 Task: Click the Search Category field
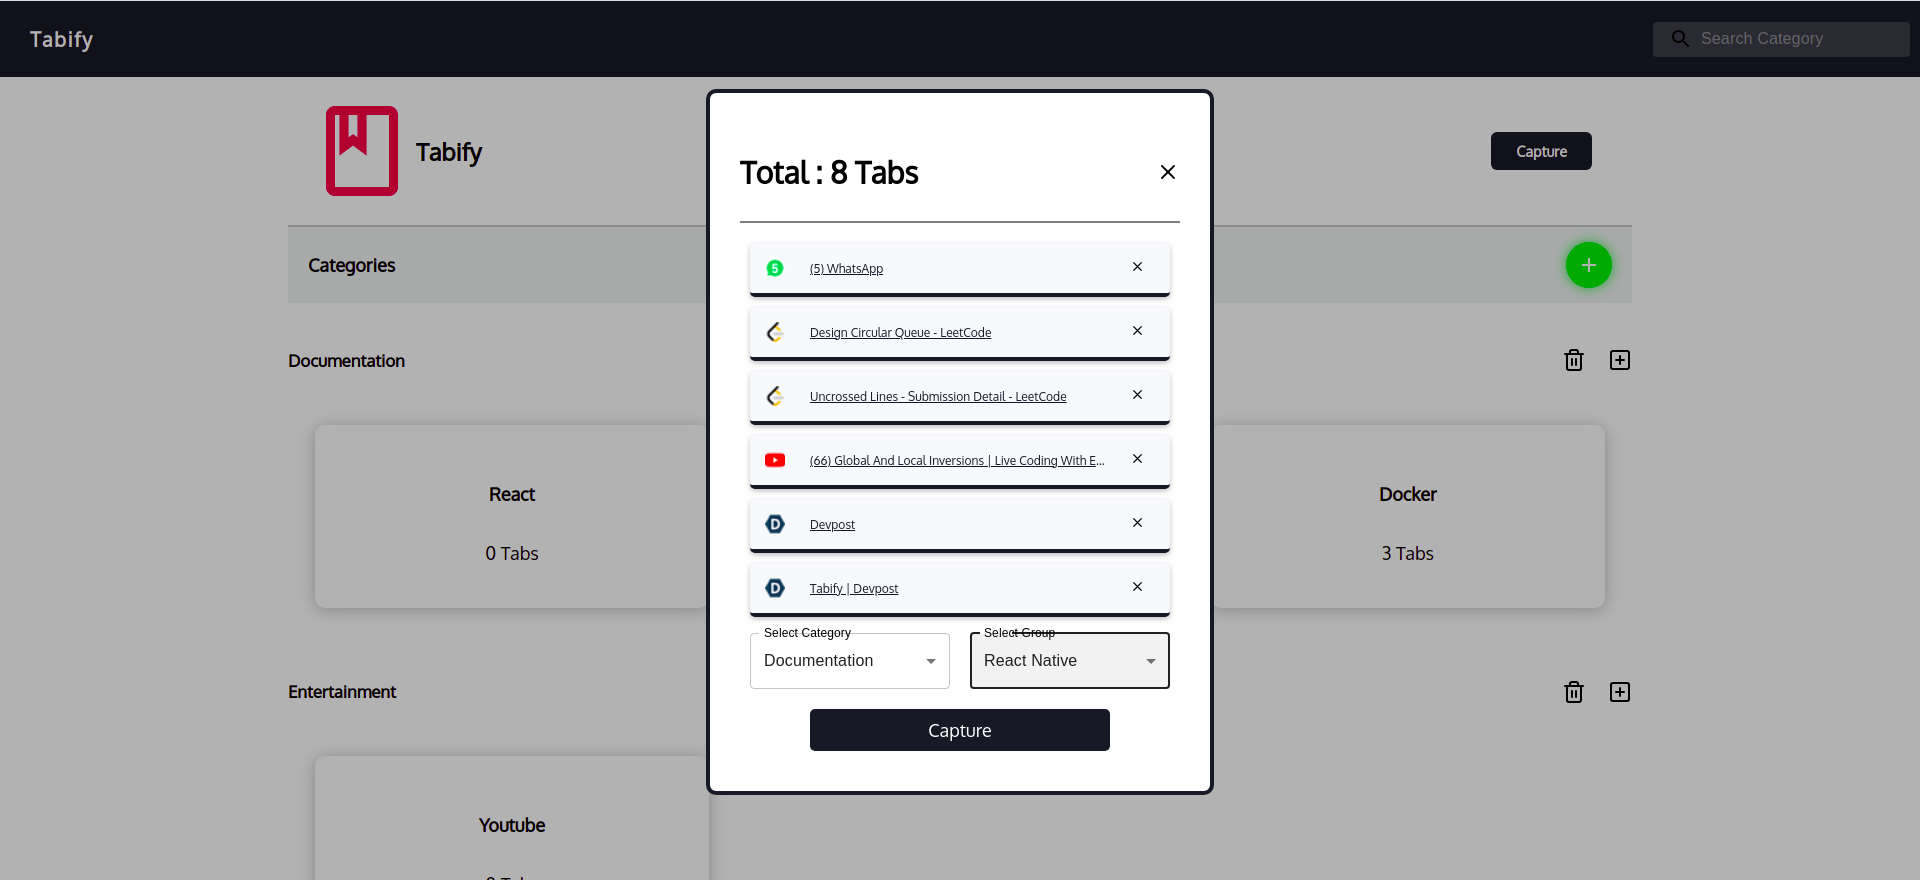[1781, 39]
